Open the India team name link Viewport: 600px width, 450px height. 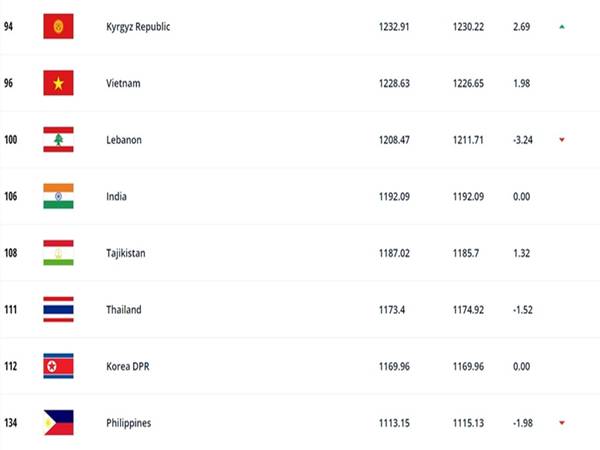[x=116, y=197]
